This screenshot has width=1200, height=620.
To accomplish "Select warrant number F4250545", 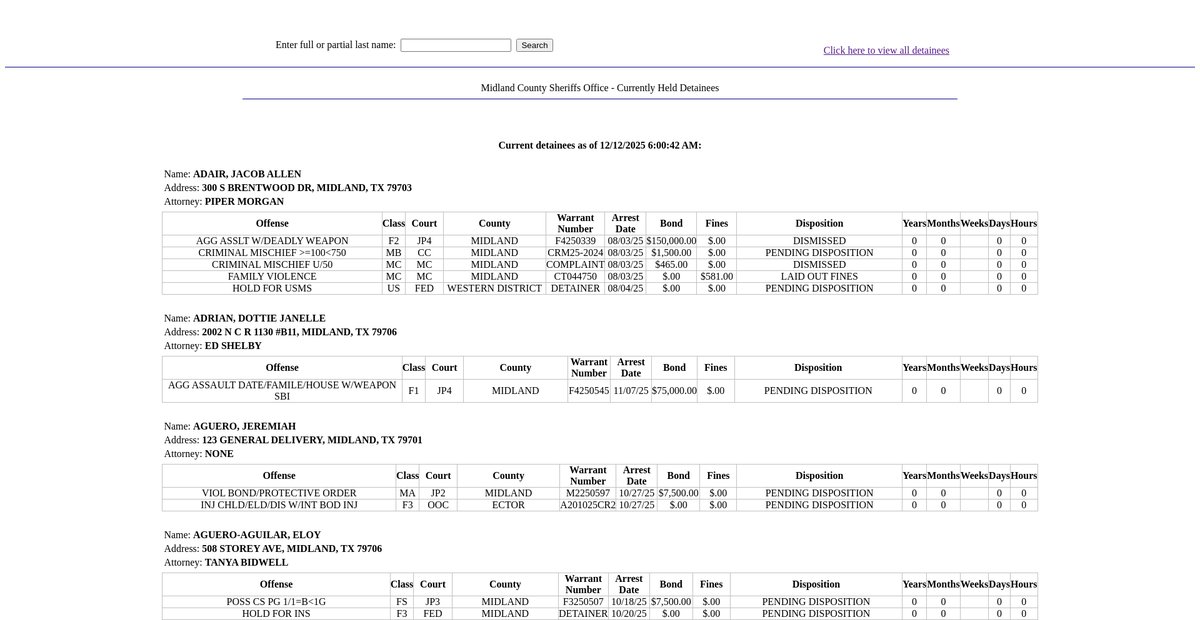I will (588, 391).
